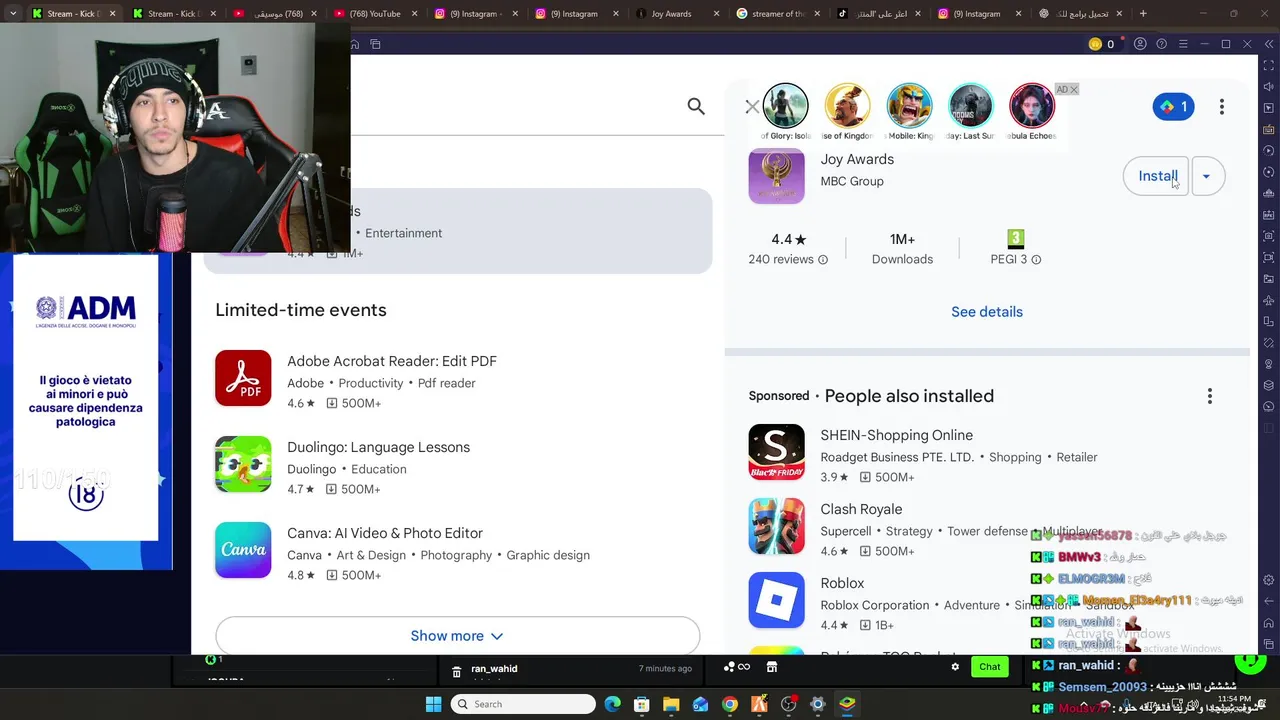Toggle BlueStacks fullscreen from the sidebar

(1269, 64)
